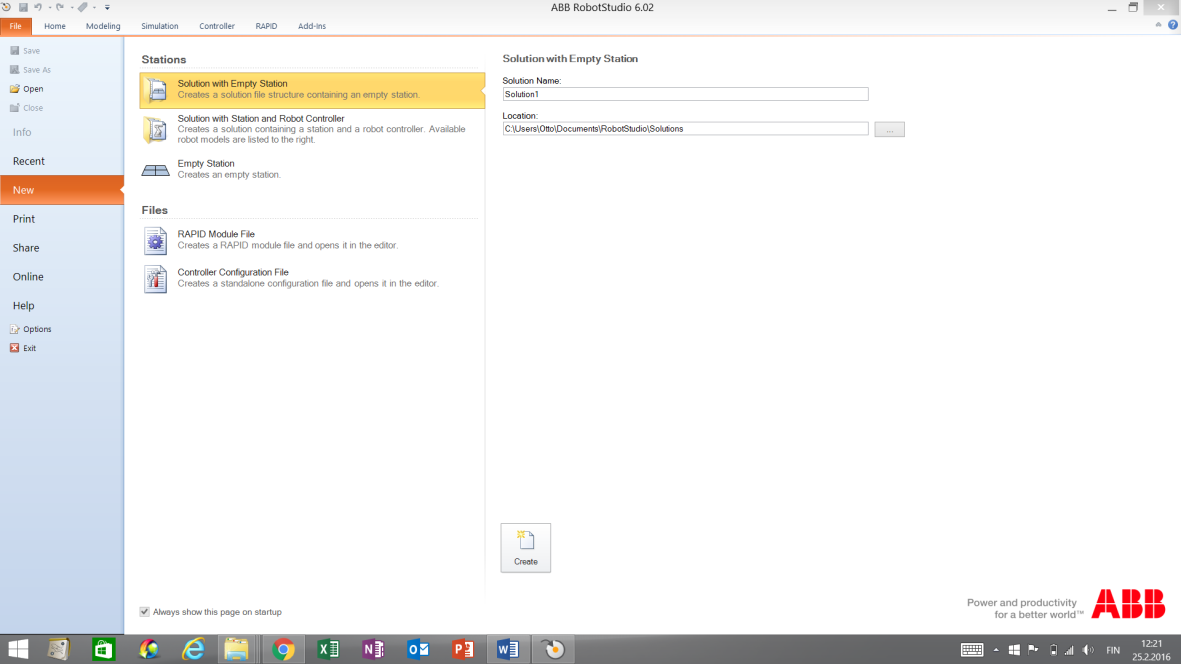The width and height of the screenshot is (1181, 664).
Task: Click the RobotStudio logo in title bar corner
Action: pyautogui.click(x=7, y=7)
